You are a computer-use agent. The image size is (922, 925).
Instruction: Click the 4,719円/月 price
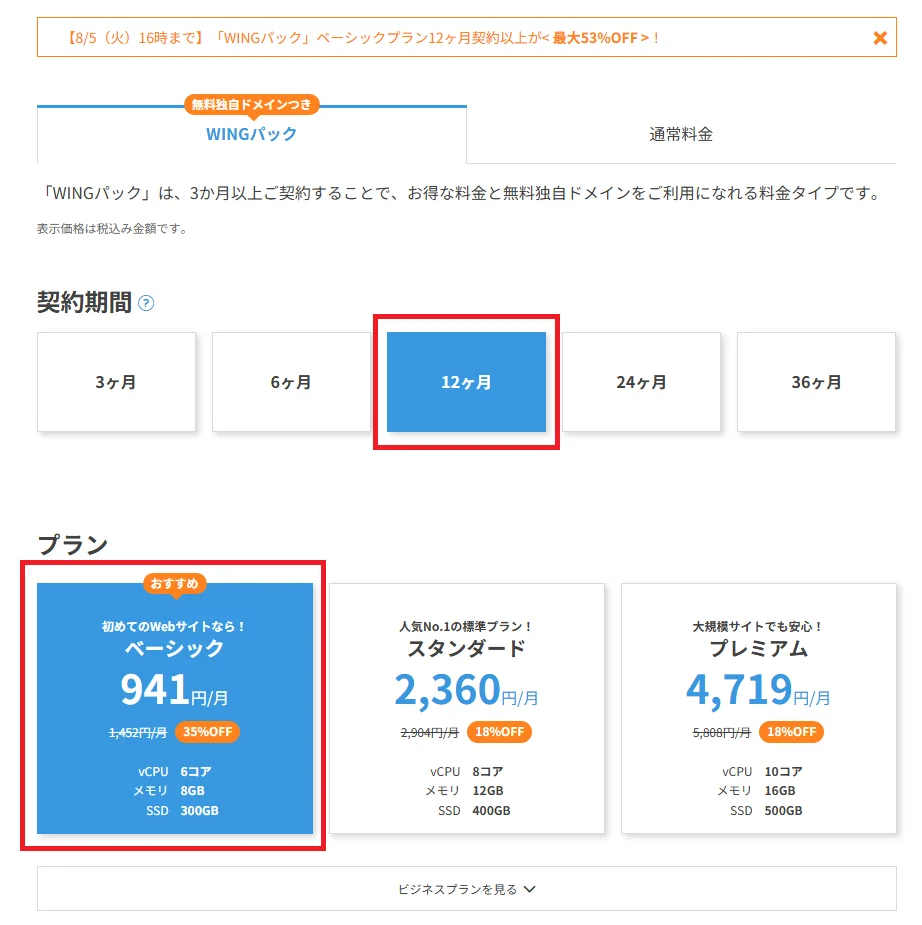759,689
